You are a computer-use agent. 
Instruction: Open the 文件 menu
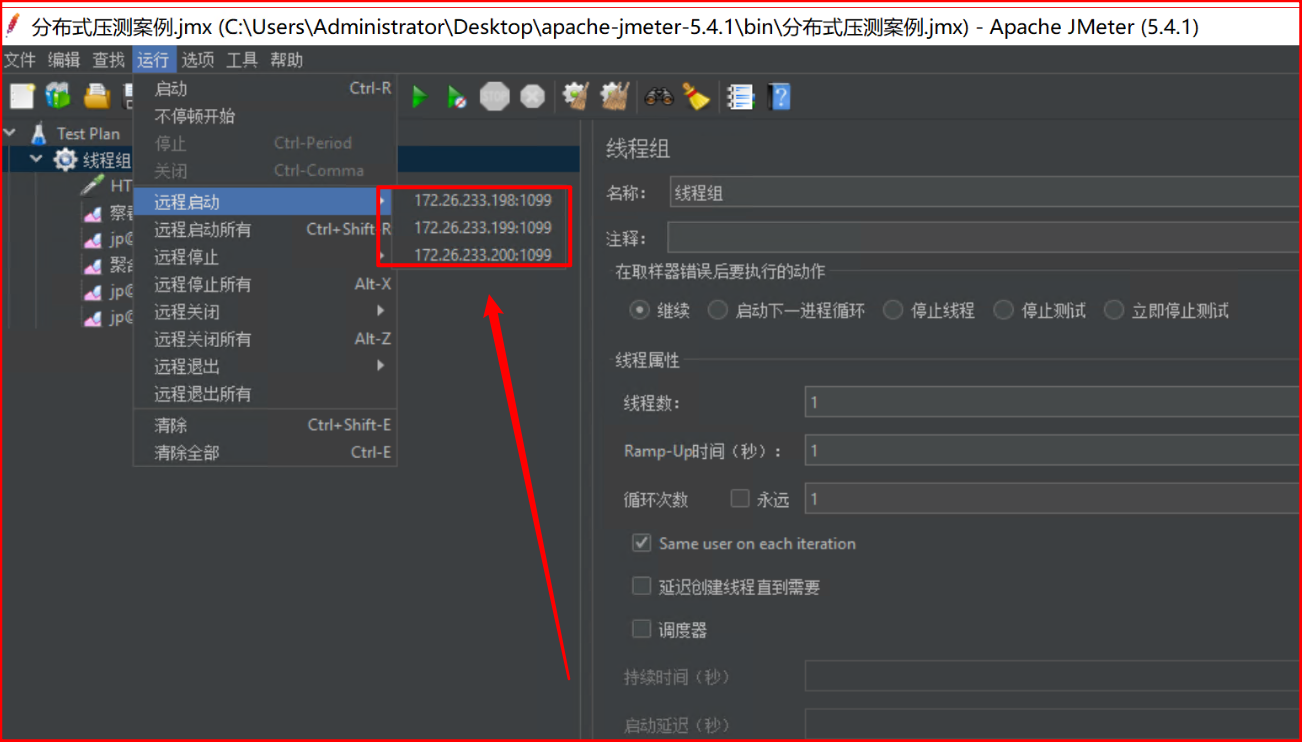click(x=20, y=60)
